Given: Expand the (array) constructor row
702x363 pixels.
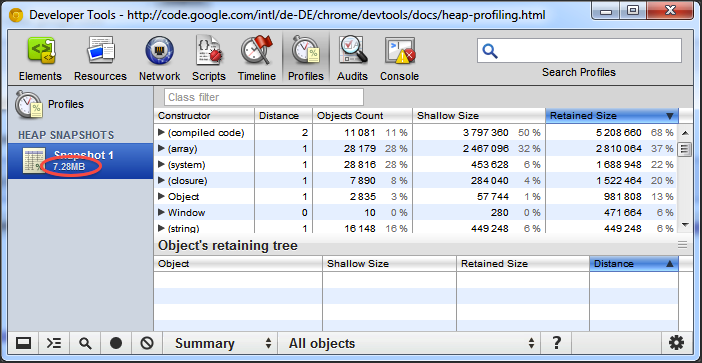Looking at the screenshot, I should click(x=162, y=149).
